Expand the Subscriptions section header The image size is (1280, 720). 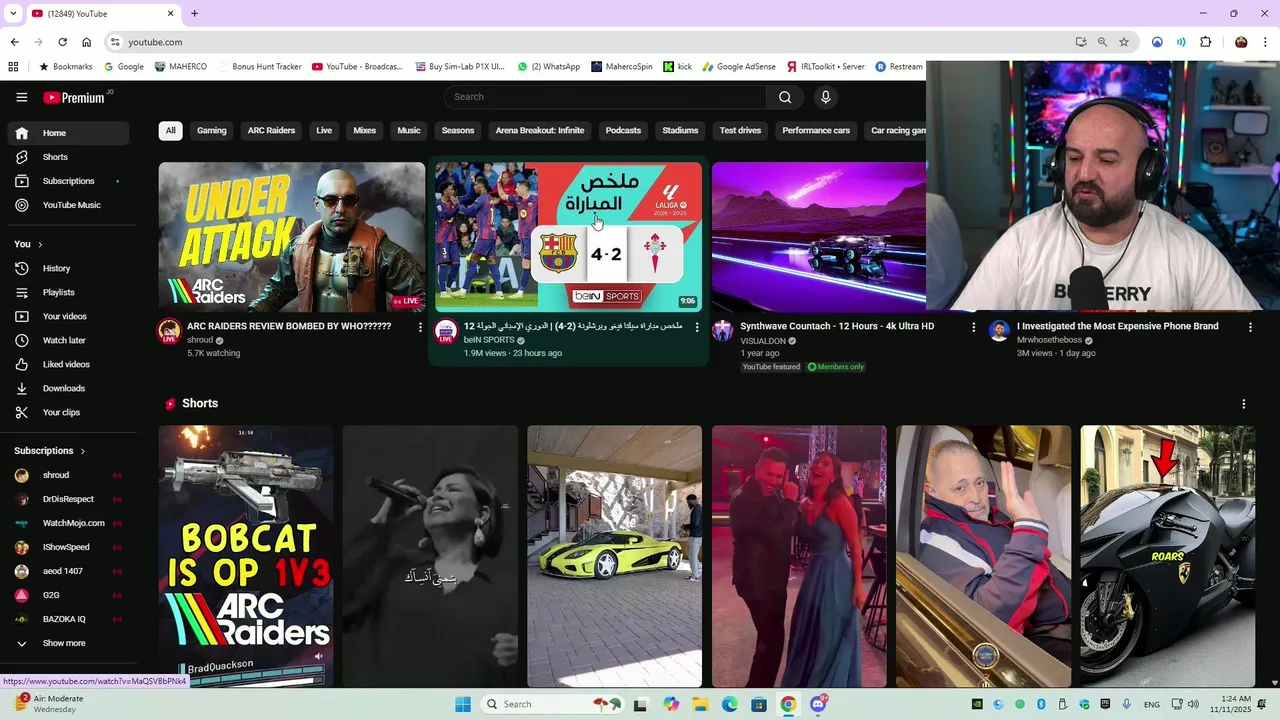coord(50,451)
